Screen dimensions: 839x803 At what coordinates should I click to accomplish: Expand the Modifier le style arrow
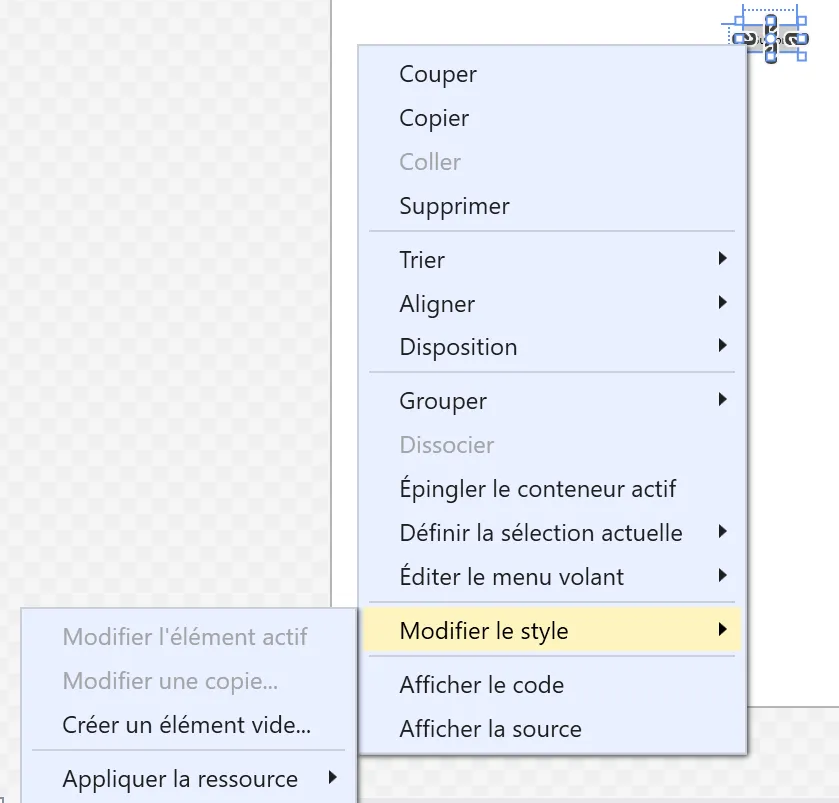722,630
